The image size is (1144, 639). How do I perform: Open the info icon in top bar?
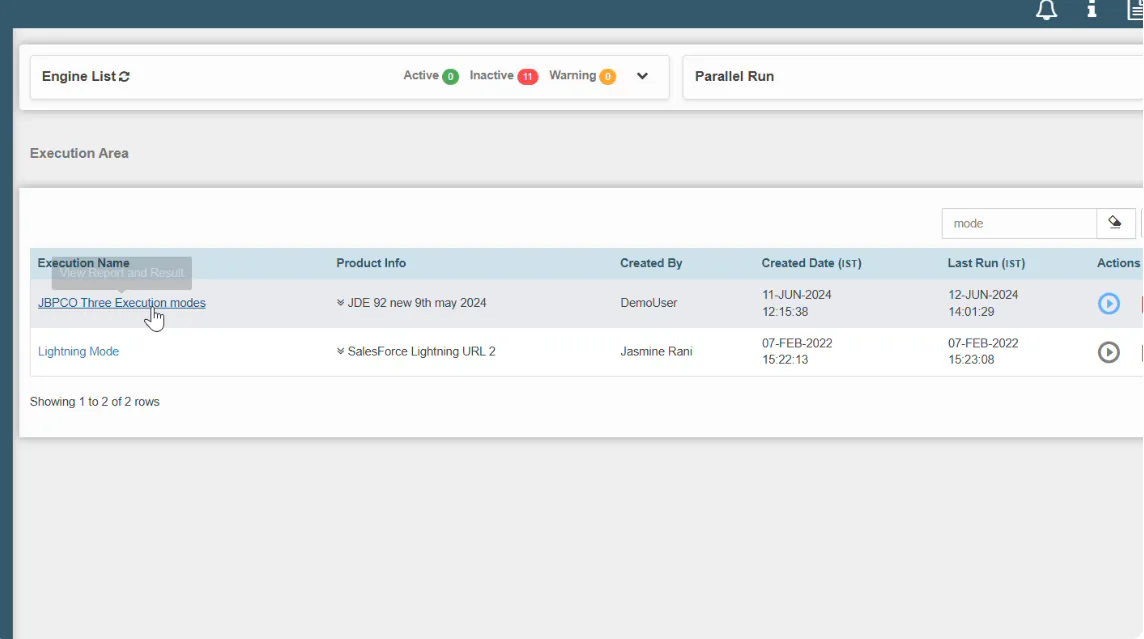click(1091, 9)
